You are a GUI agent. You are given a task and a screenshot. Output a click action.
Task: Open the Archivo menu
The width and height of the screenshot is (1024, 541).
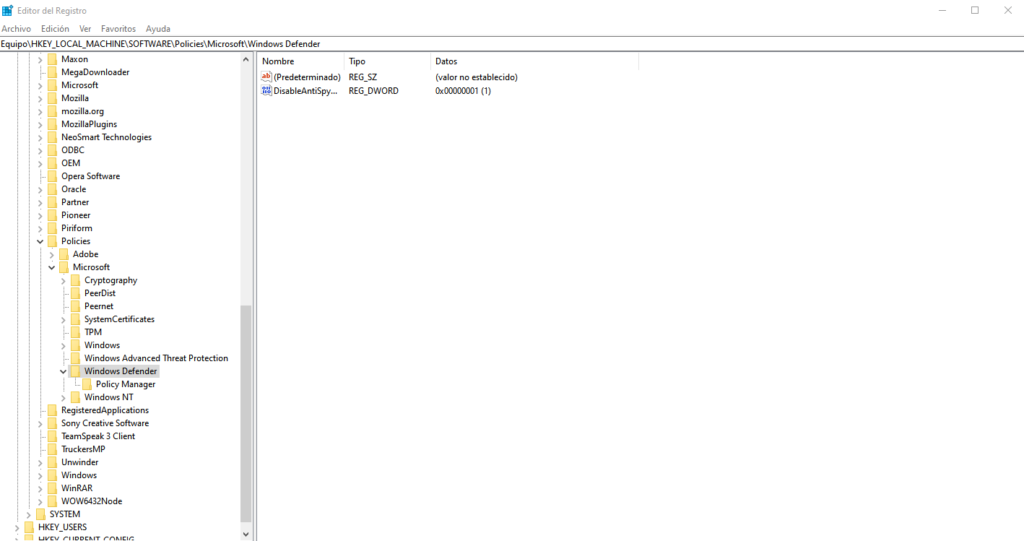click(x=16, y=29)
